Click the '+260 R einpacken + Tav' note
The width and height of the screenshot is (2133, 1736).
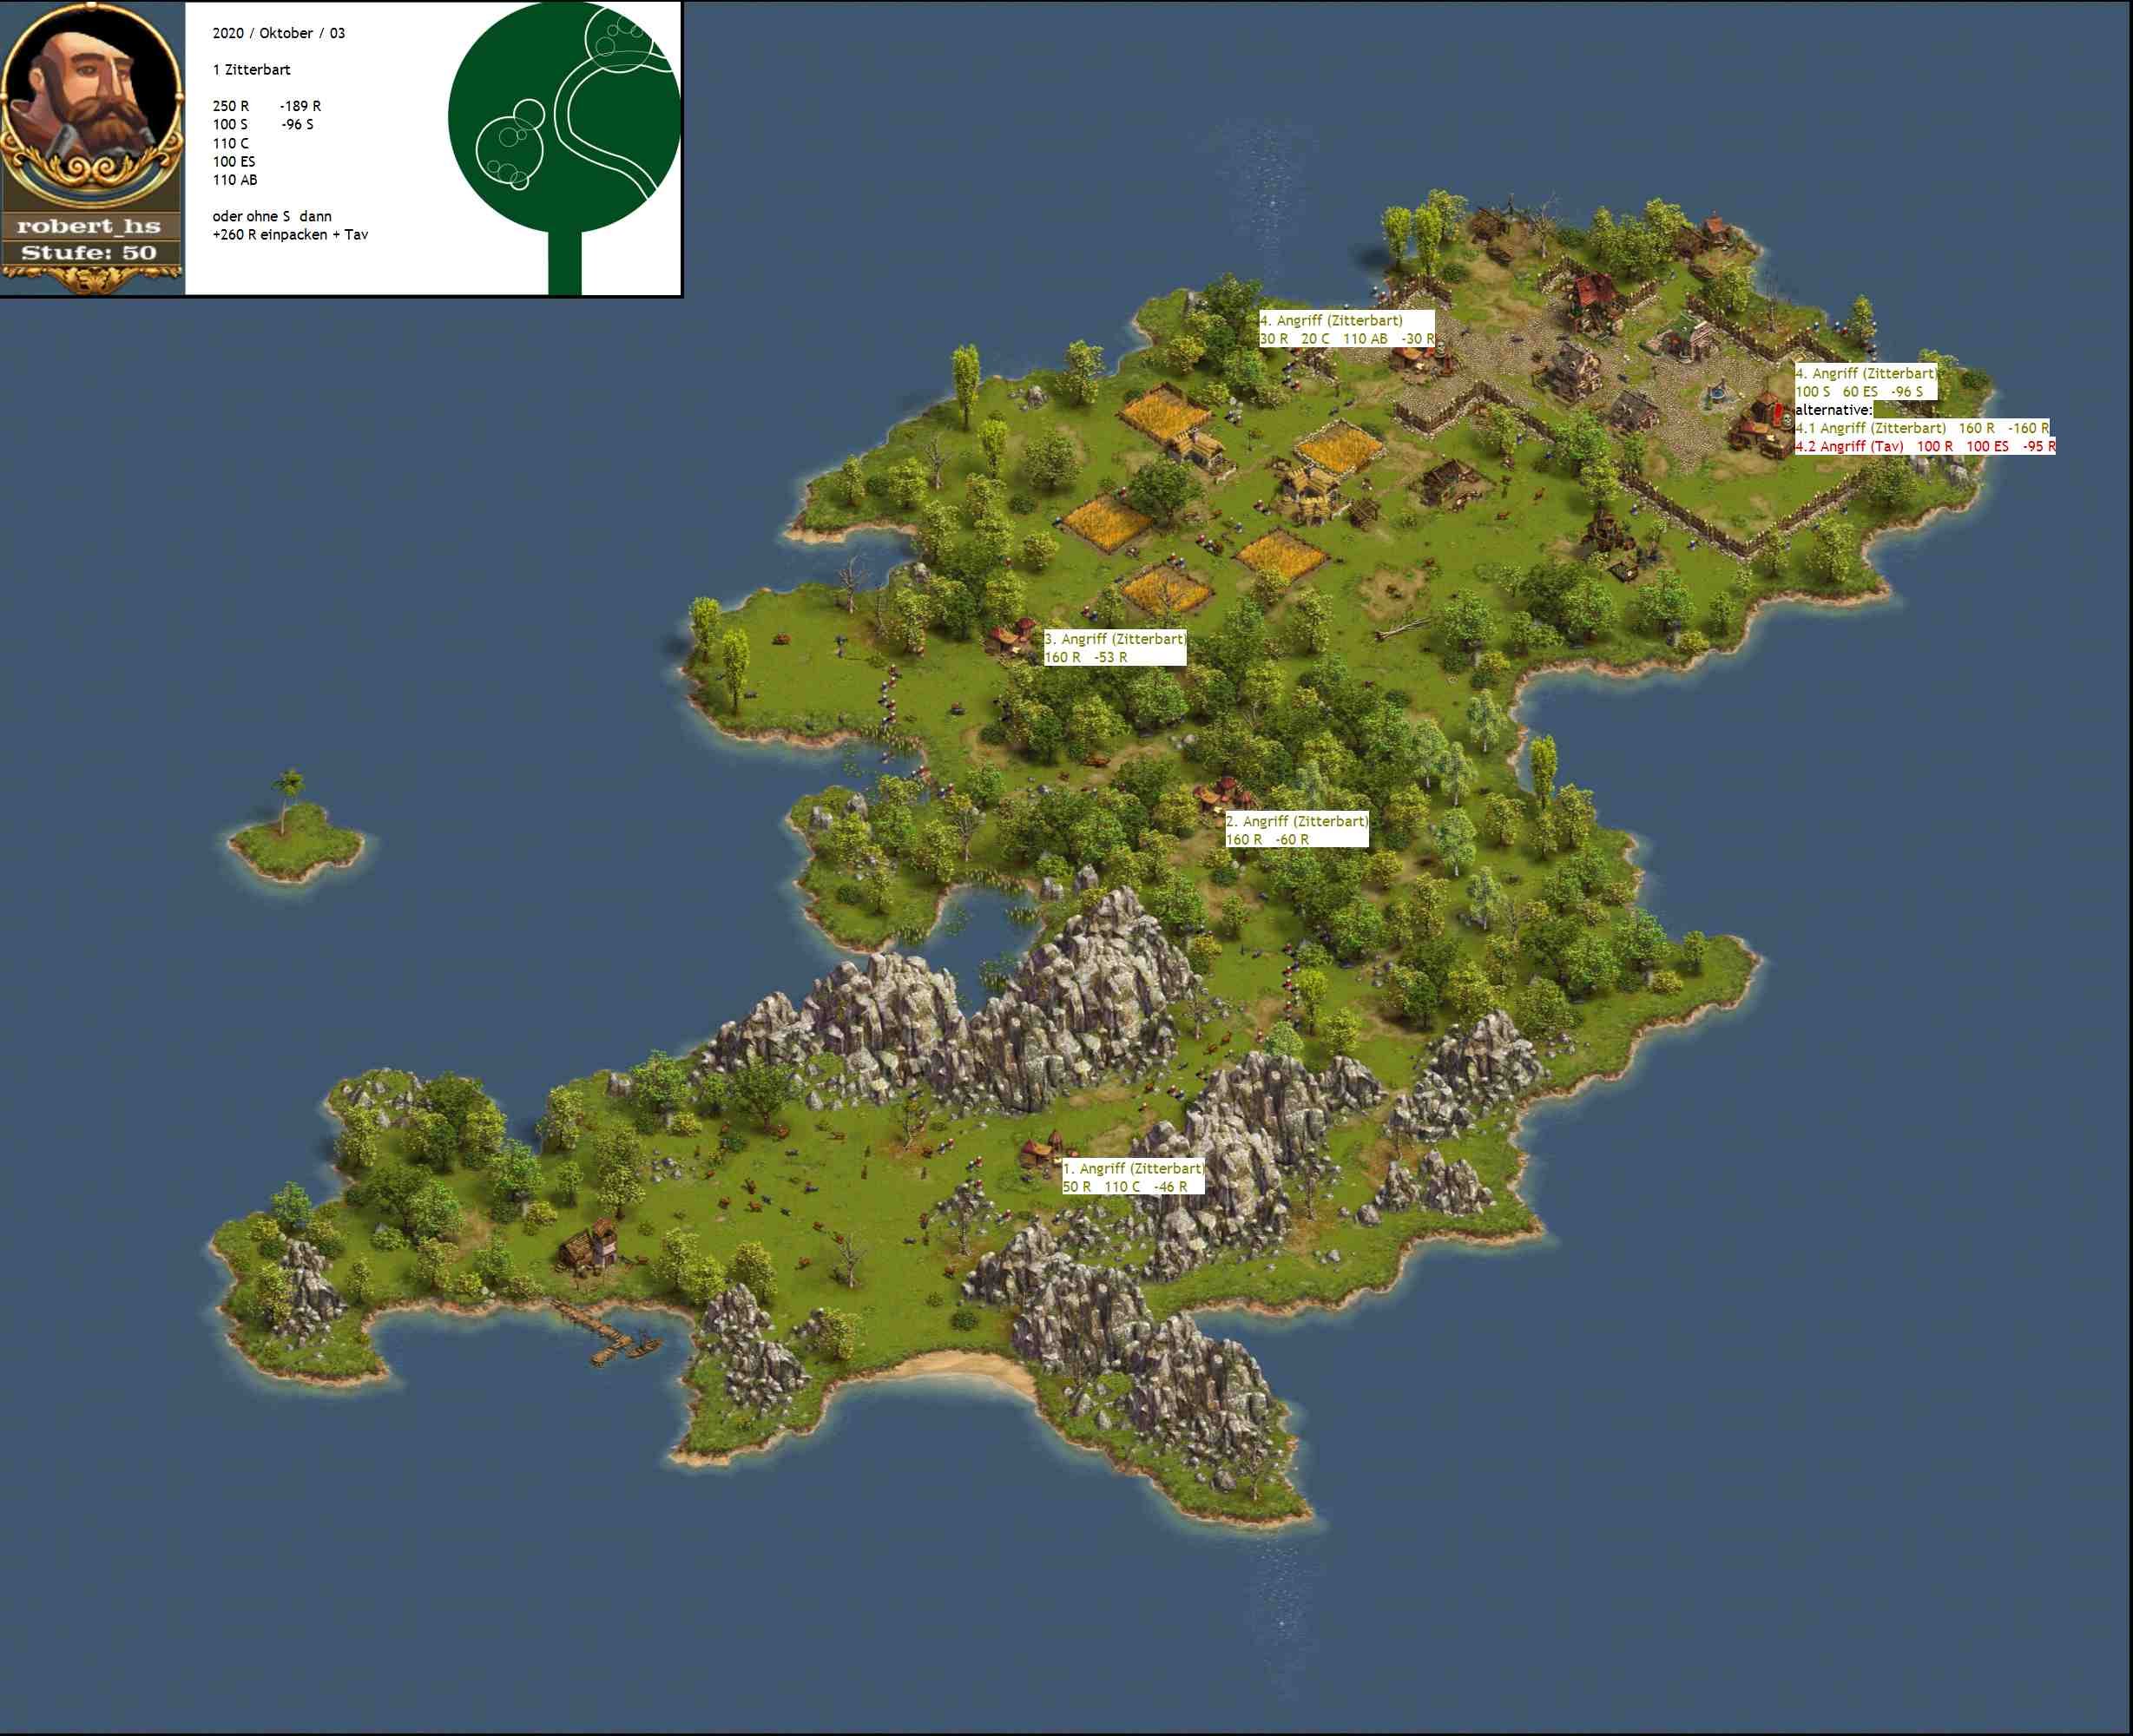pos(290,235)
